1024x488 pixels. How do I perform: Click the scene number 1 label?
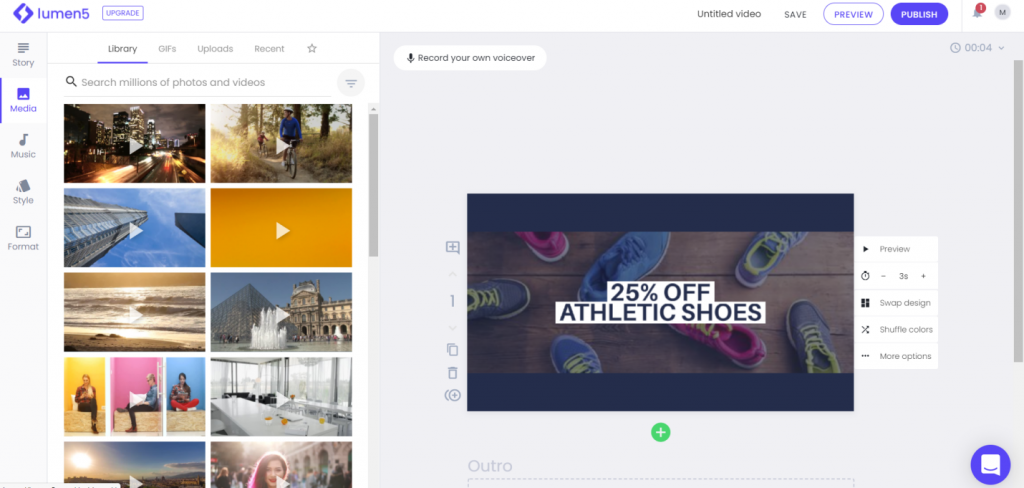click(x=452, y=301)
